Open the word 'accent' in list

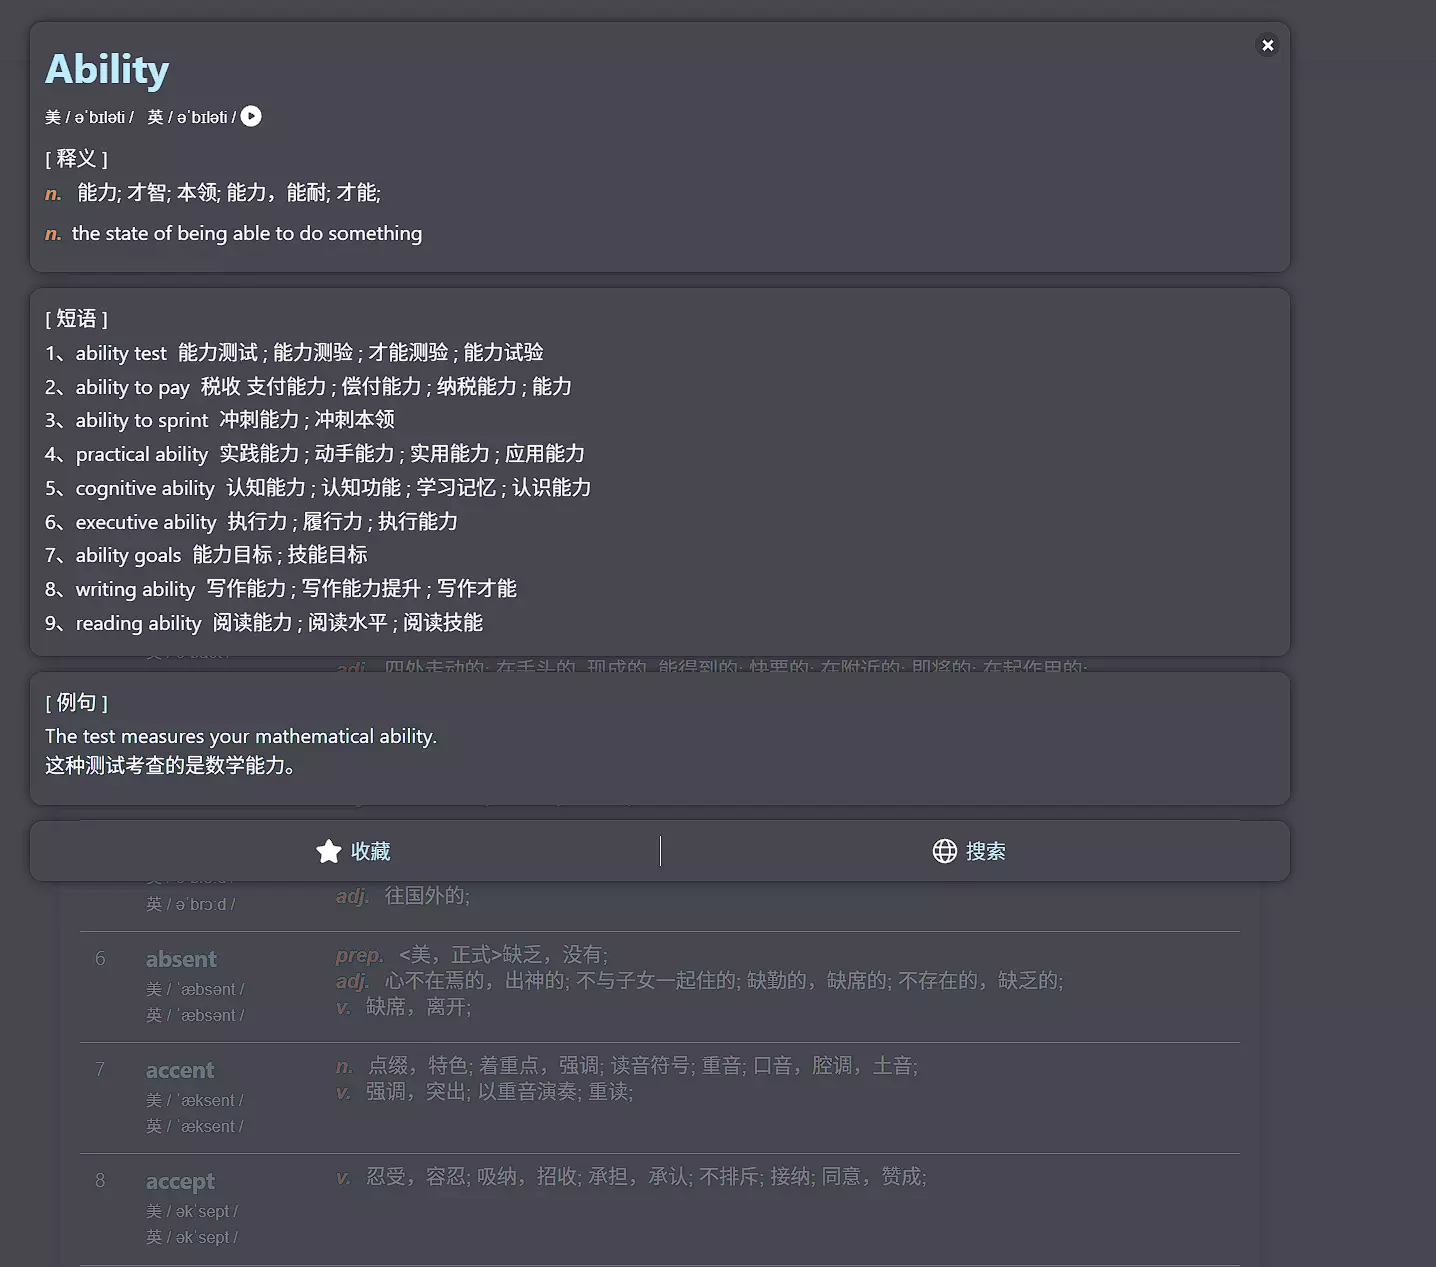pyautogui.click(x=180, y=1070)
